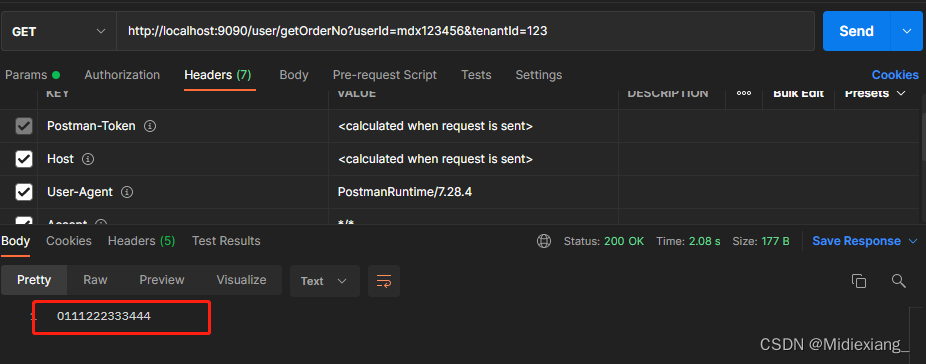Open the Send button arrow dropdown
The width and height of the screenshot is (926, 364).
click(907, 31)
